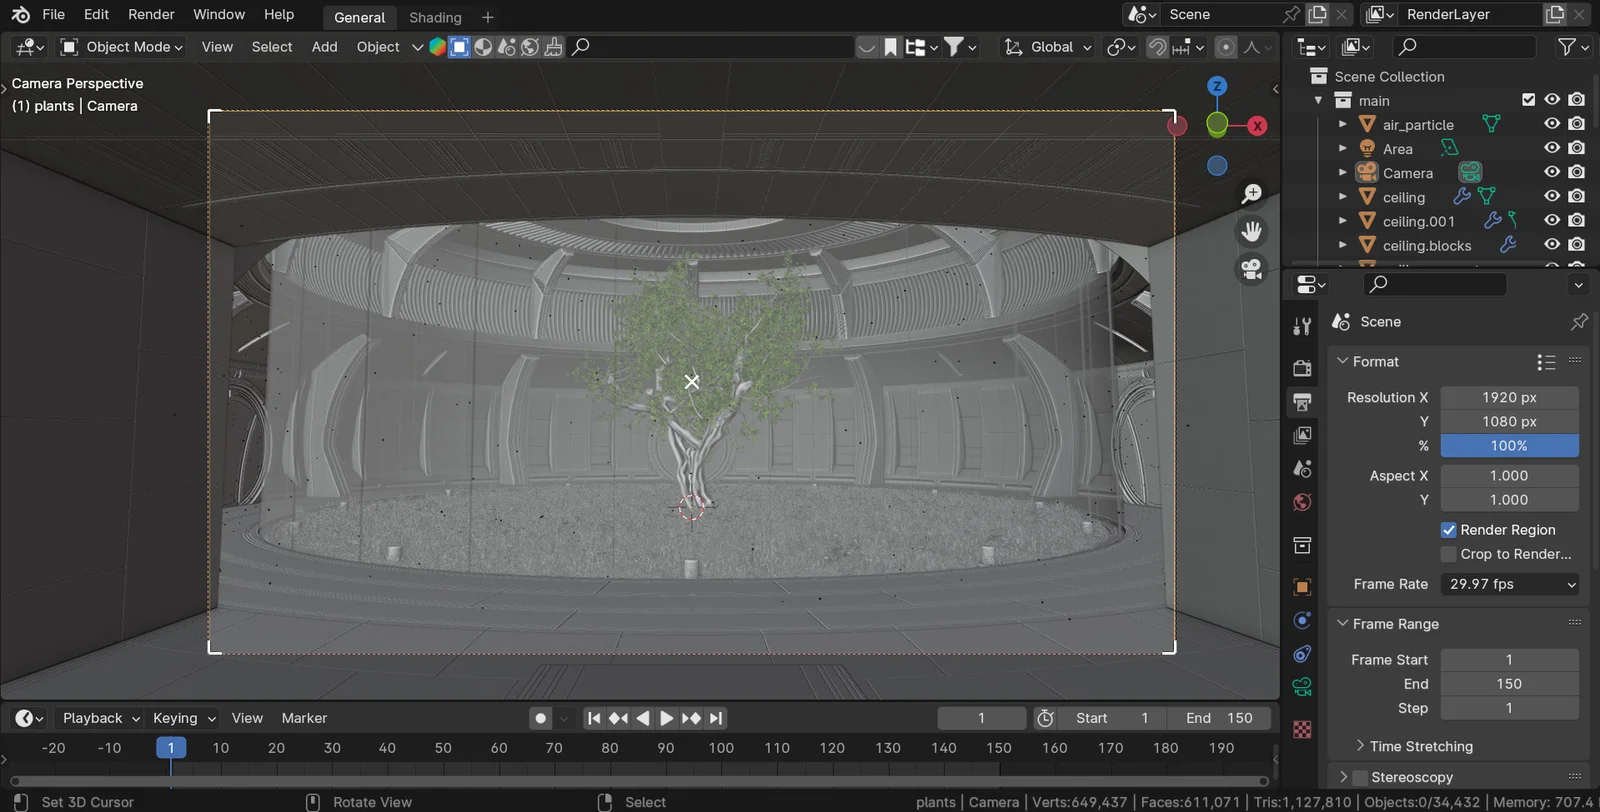Jump to the first frame
Image resolution: width=1600 pixels, height=812 pixels.
click(x=594, y=718)
